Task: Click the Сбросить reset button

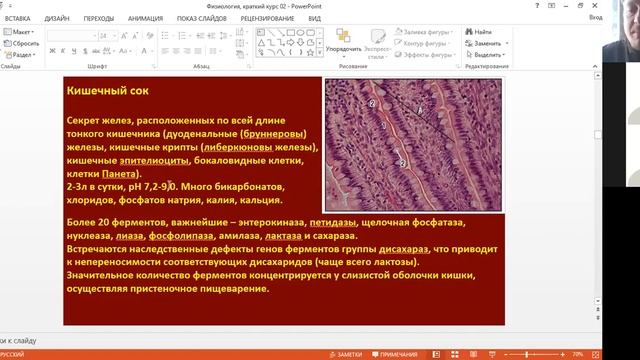Action: pos(21,43)
